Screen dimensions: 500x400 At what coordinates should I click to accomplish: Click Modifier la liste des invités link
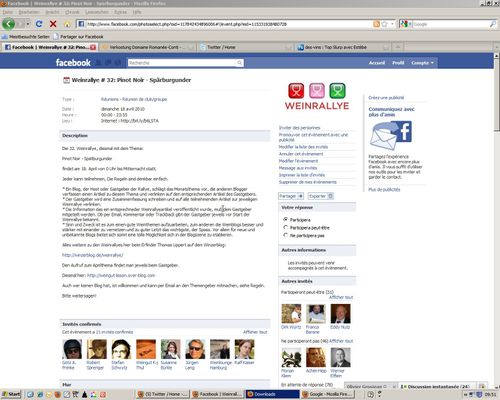[303, 147]
